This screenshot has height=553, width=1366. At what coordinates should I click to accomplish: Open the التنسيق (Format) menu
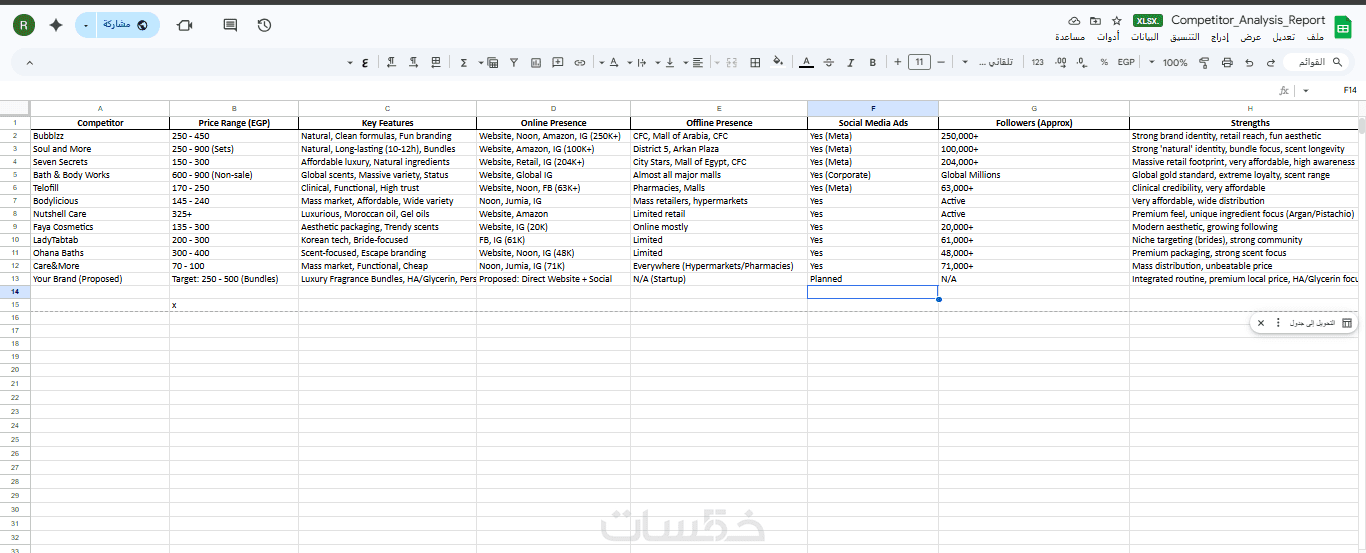[x=1183, y=37]
